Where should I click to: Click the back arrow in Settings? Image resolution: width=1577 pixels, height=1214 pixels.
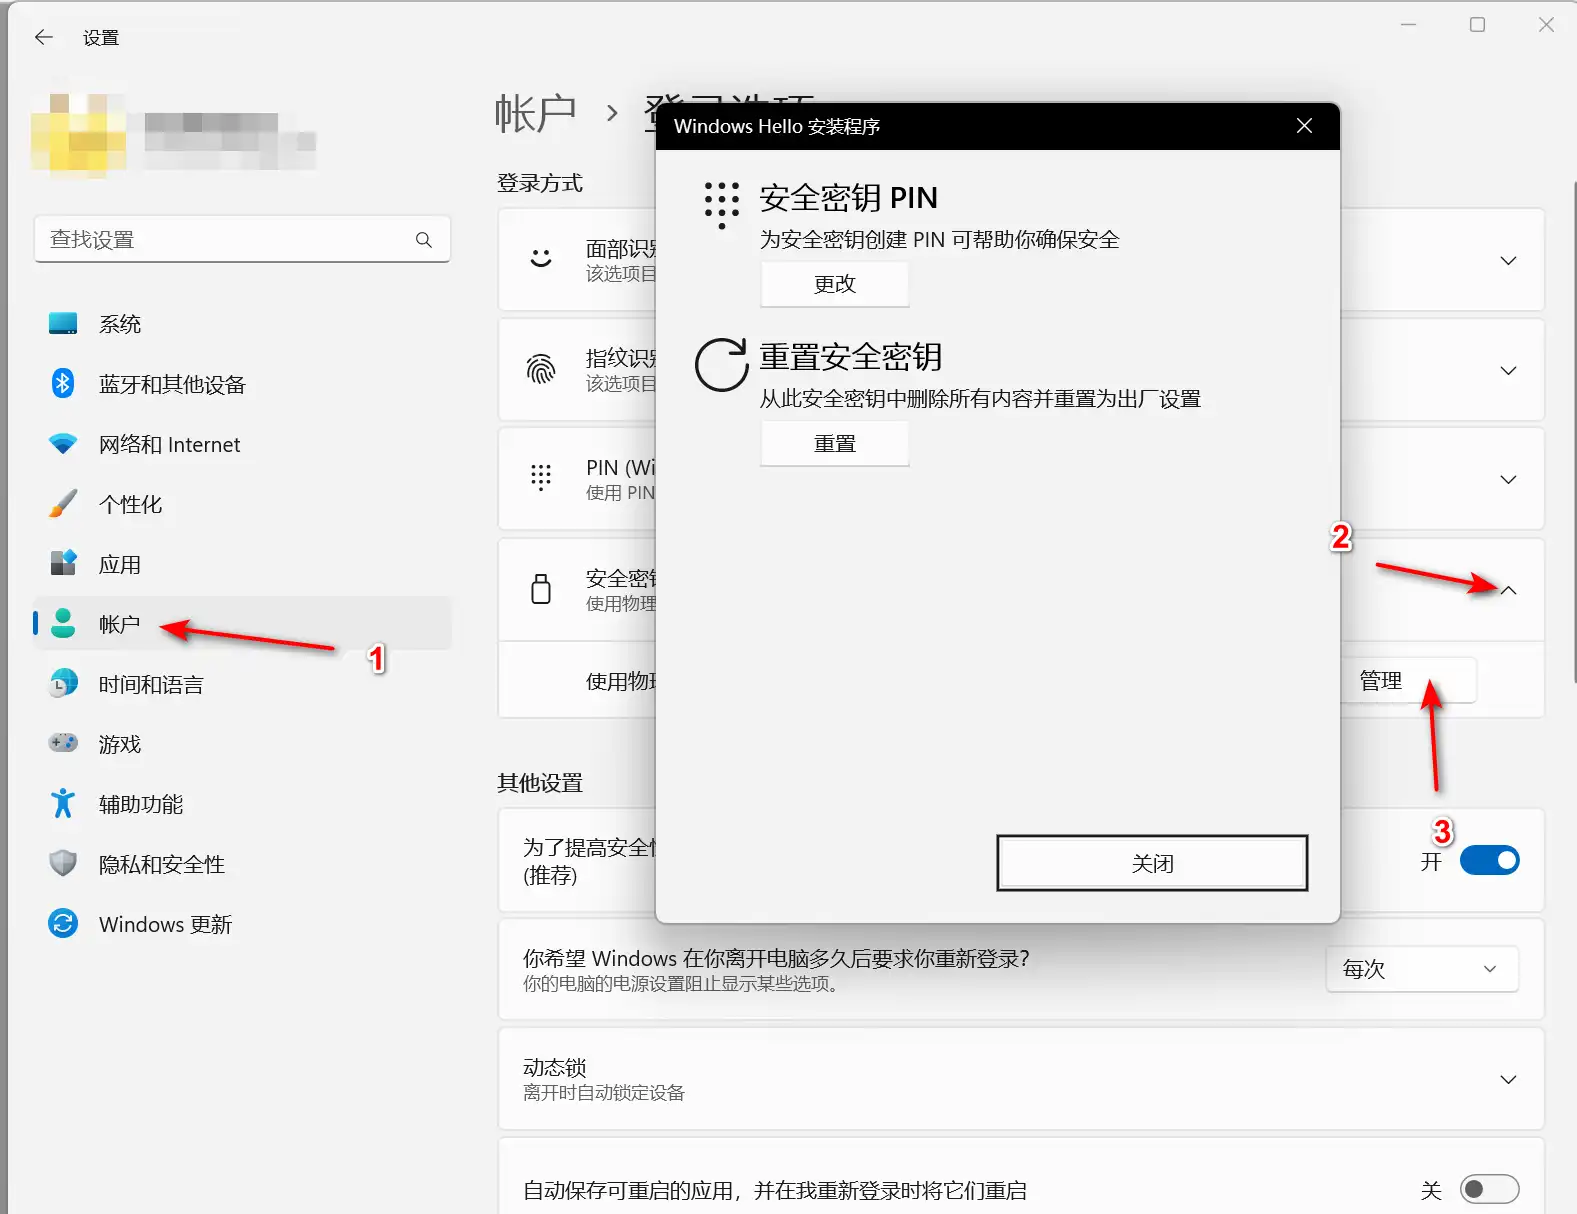[x=43, y=37]
